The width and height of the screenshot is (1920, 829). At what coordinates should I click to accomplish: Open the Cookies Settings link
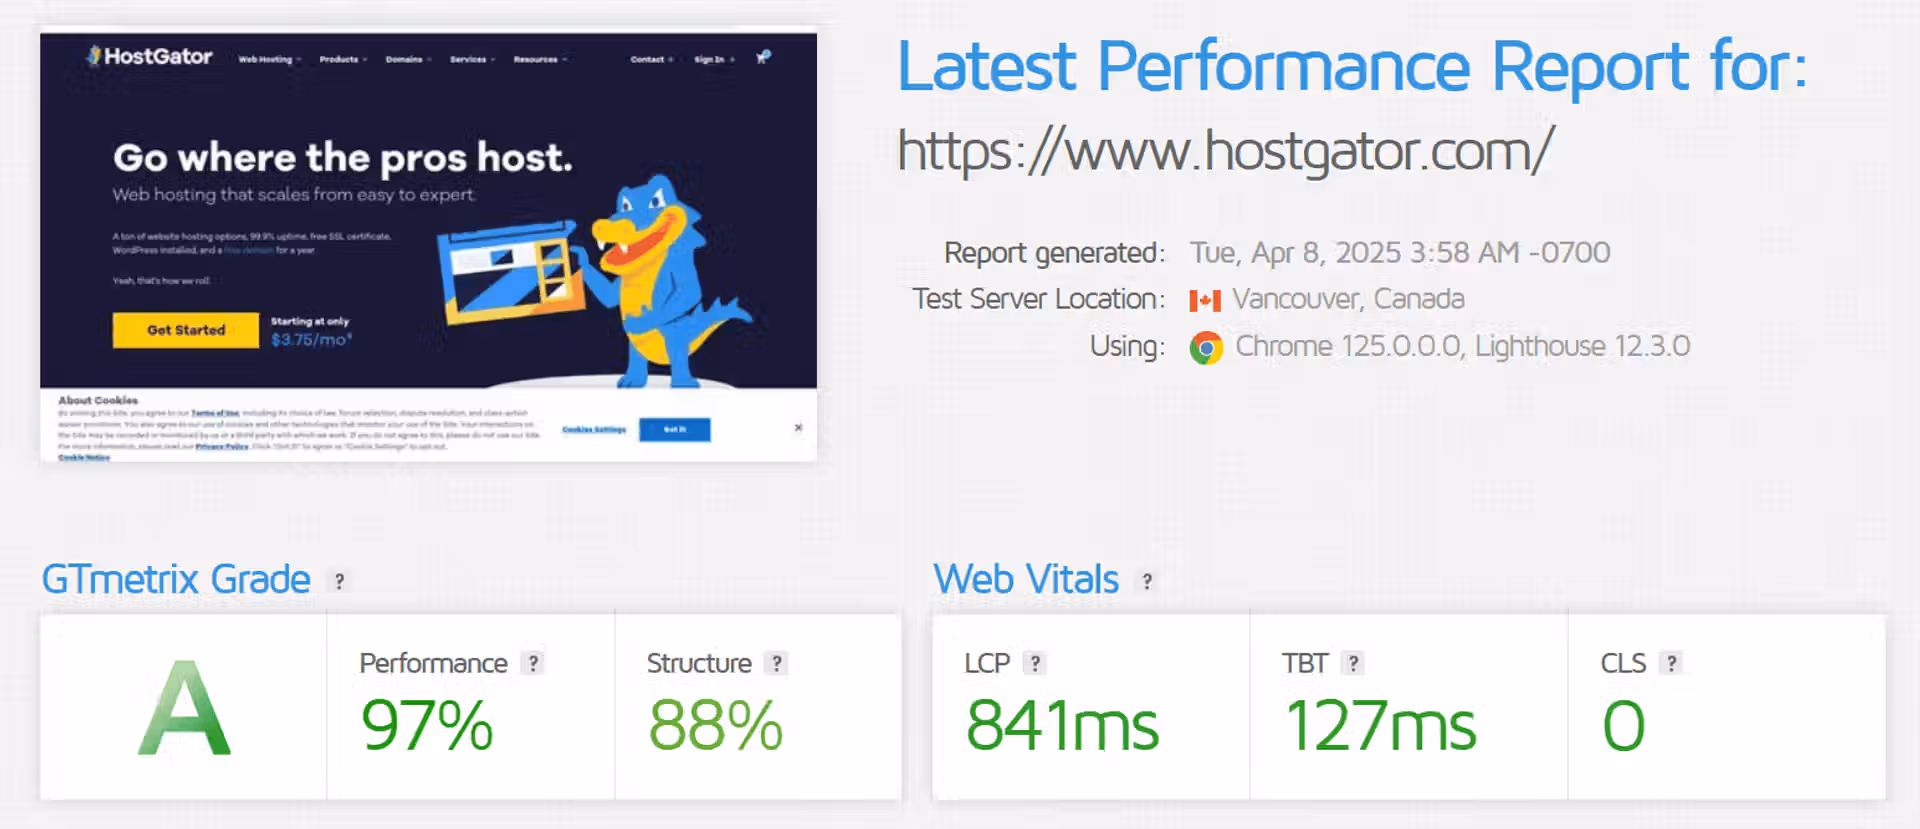(594, 429)
